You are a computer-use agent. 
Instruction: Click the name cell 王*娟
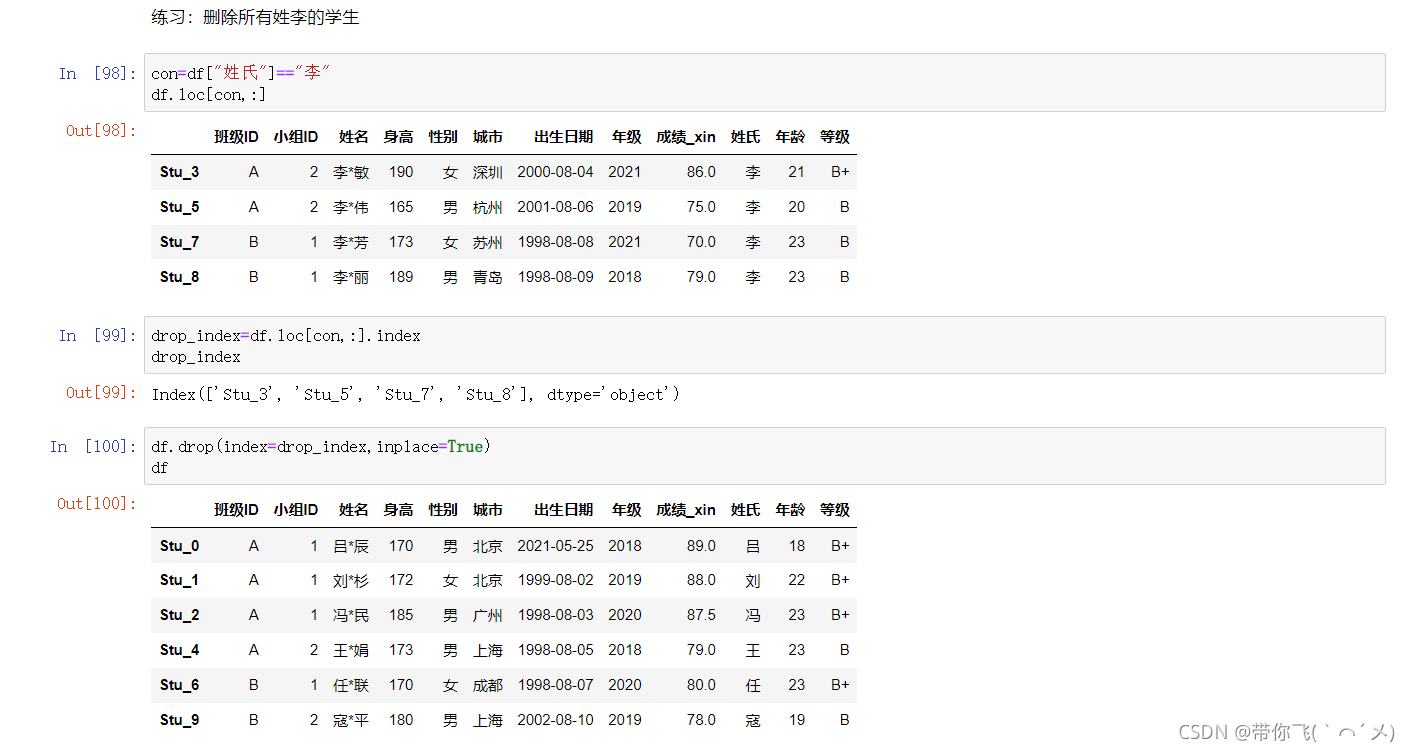coord(351,650)
